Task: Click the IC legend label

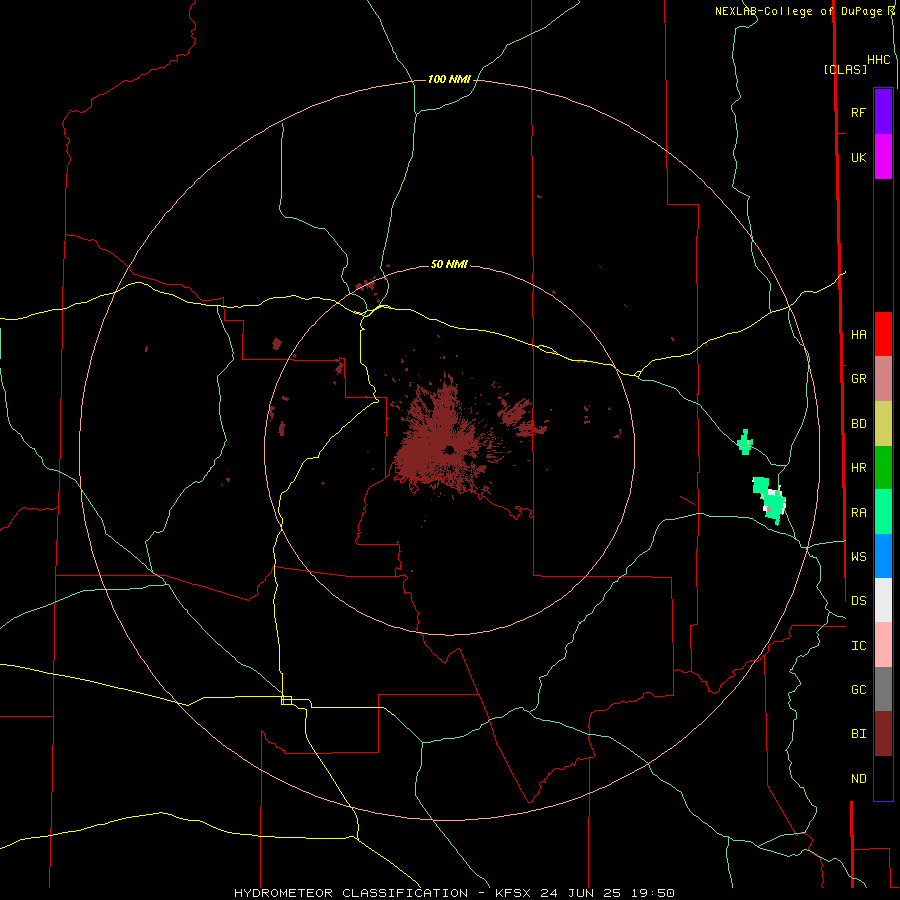Action: (x=858, y=646)
